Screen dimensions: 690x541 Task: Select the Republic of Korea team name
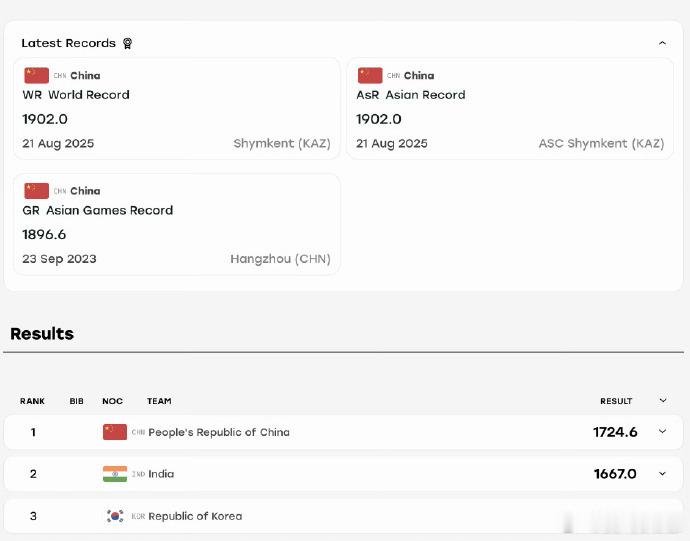[x=195, y=516]
